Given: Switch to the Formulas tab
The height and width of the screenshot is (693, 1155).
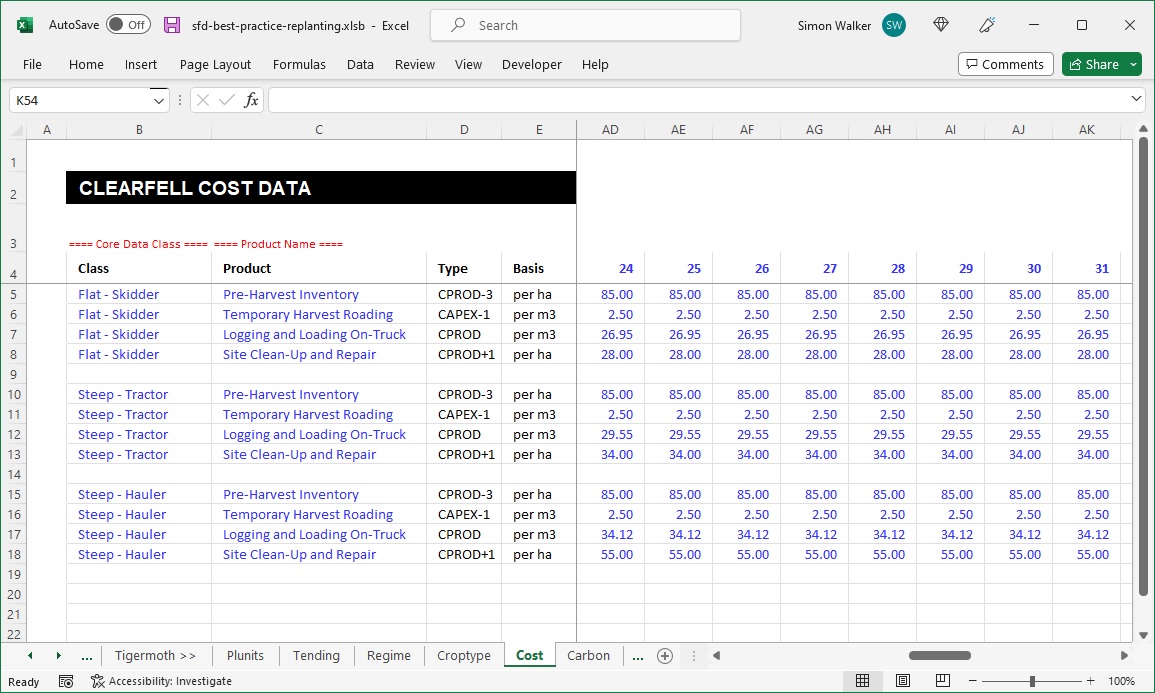Looking at the screenshot, I should tap(299, 65).
